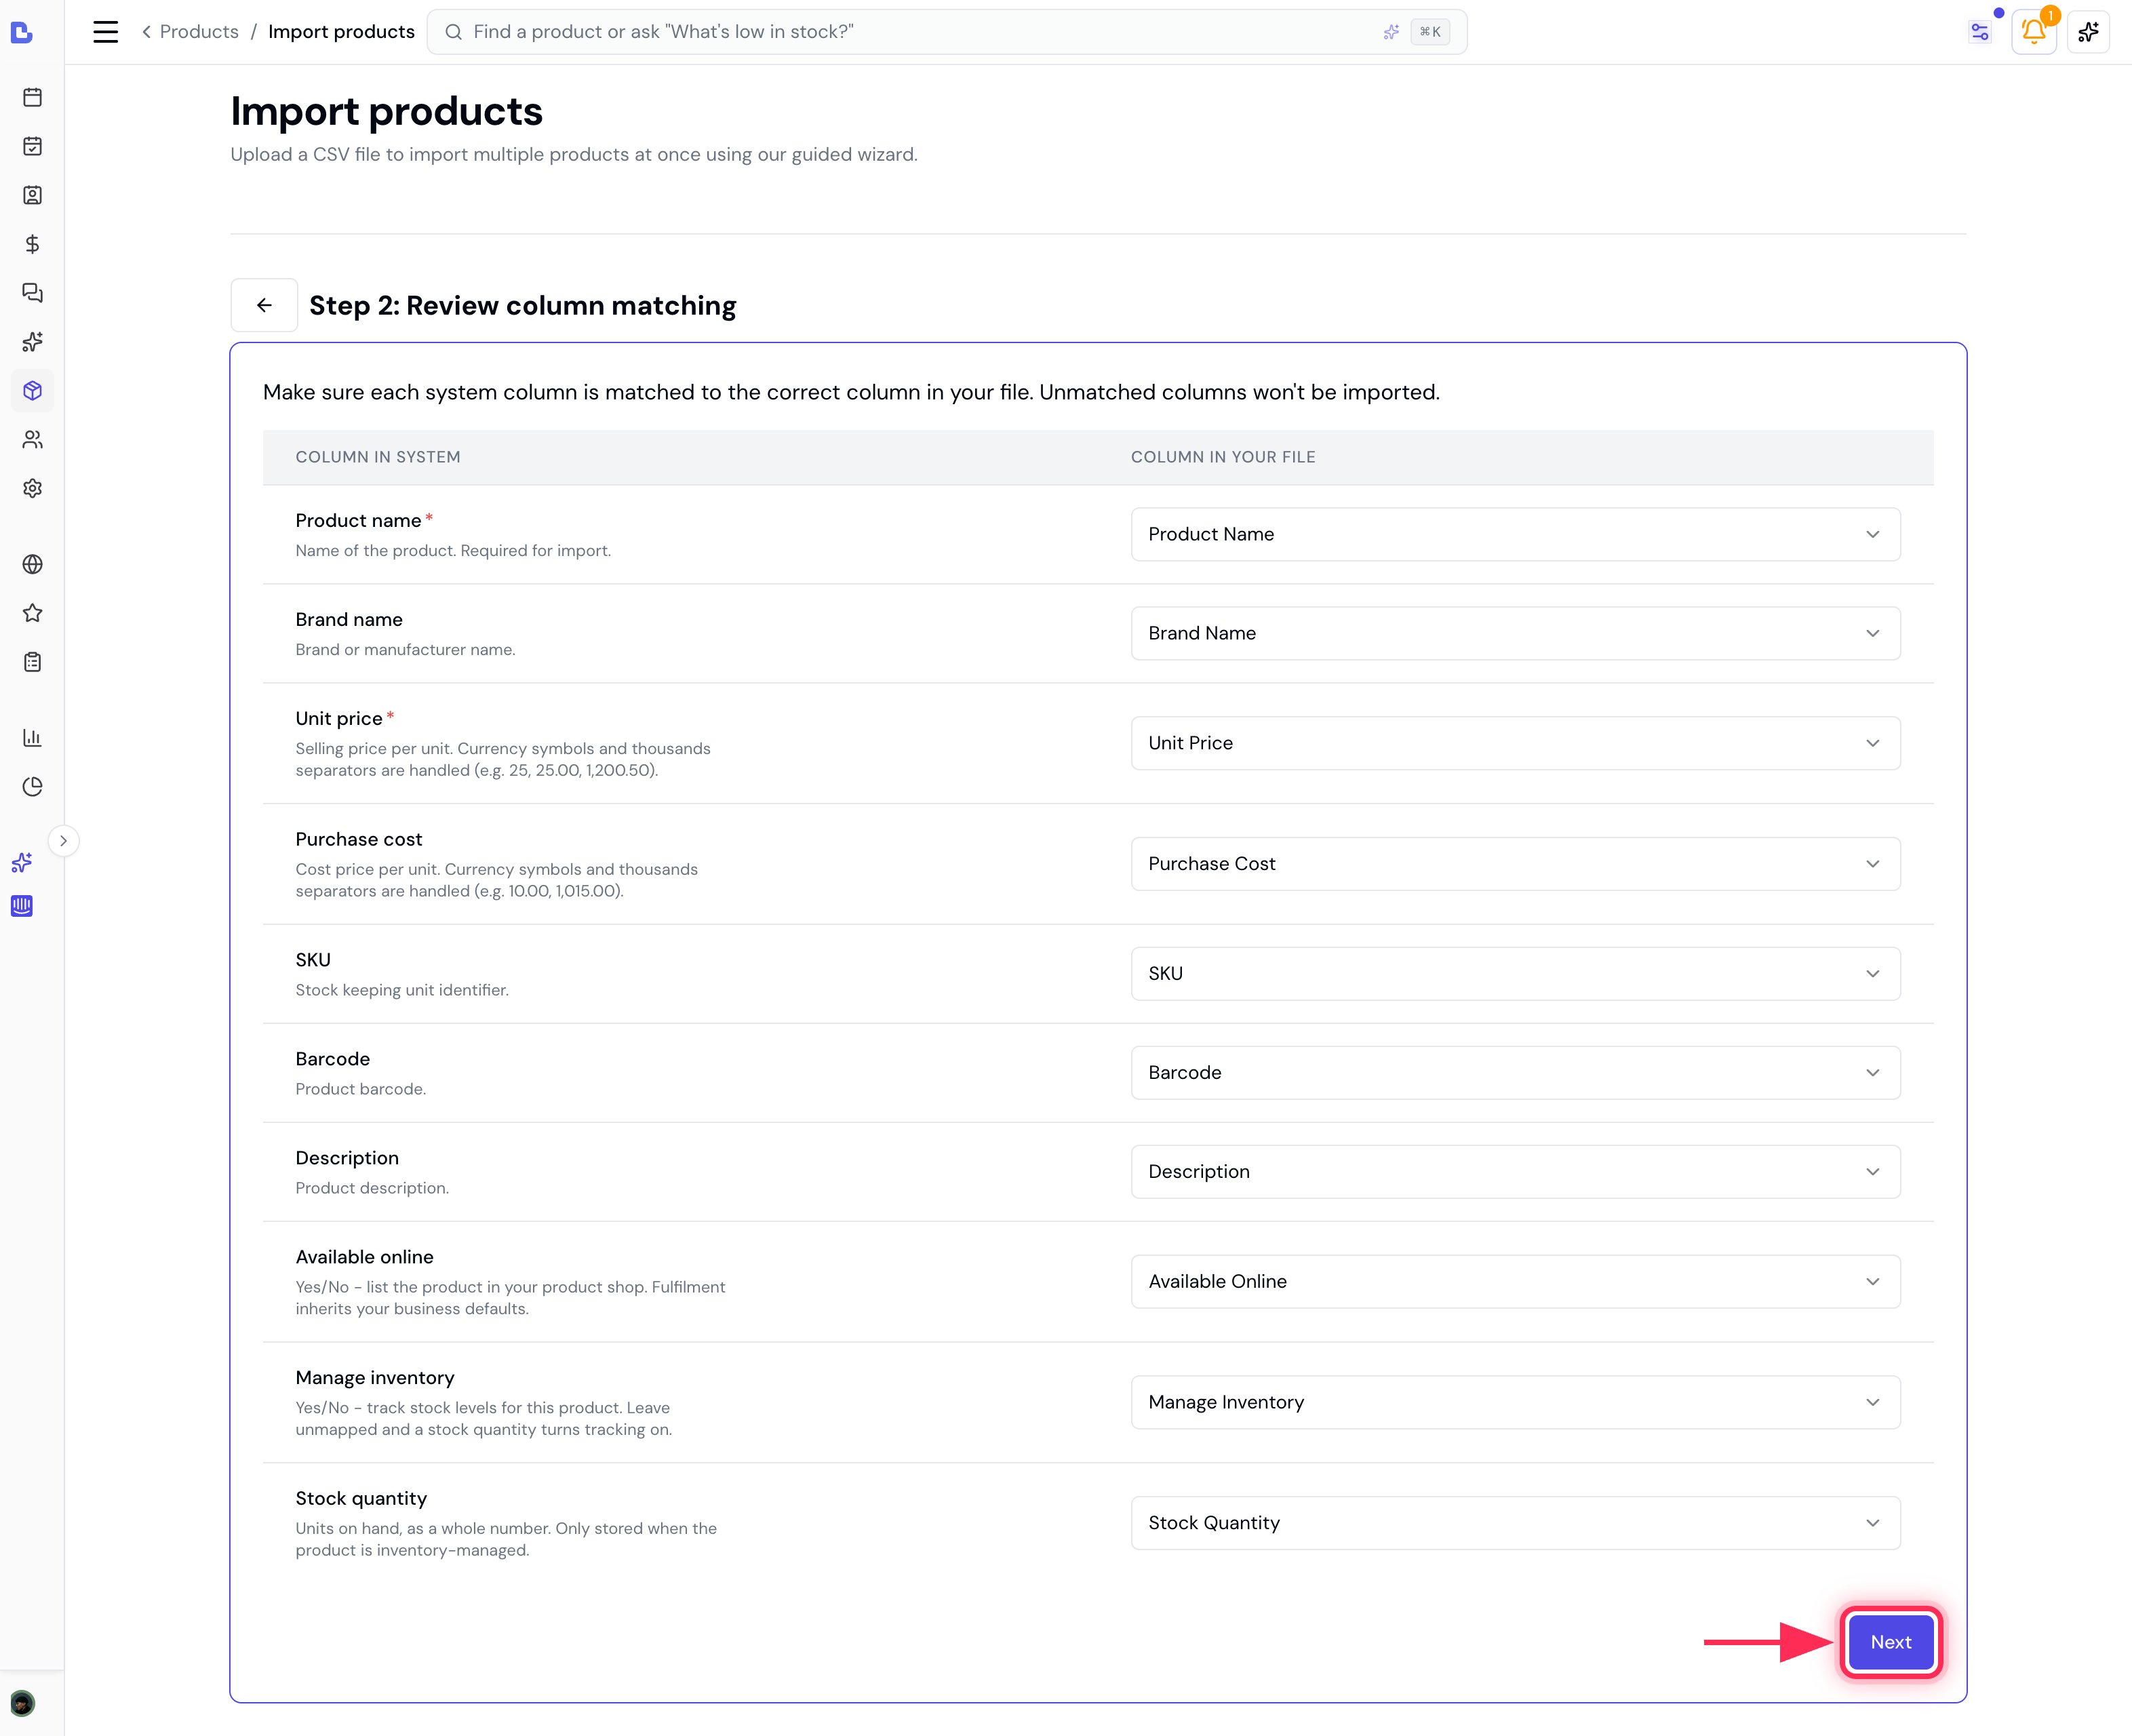This screenshot has height=1736, width=2132.
Task: Open the clipboard icon in sidebar
Action: pos(32,662)
